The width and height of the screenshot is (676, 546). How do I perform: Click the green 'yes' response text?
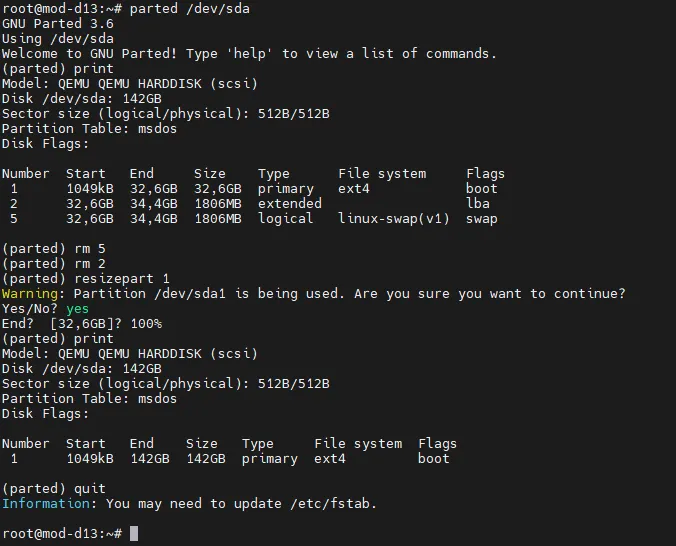[x=78, y=309]
